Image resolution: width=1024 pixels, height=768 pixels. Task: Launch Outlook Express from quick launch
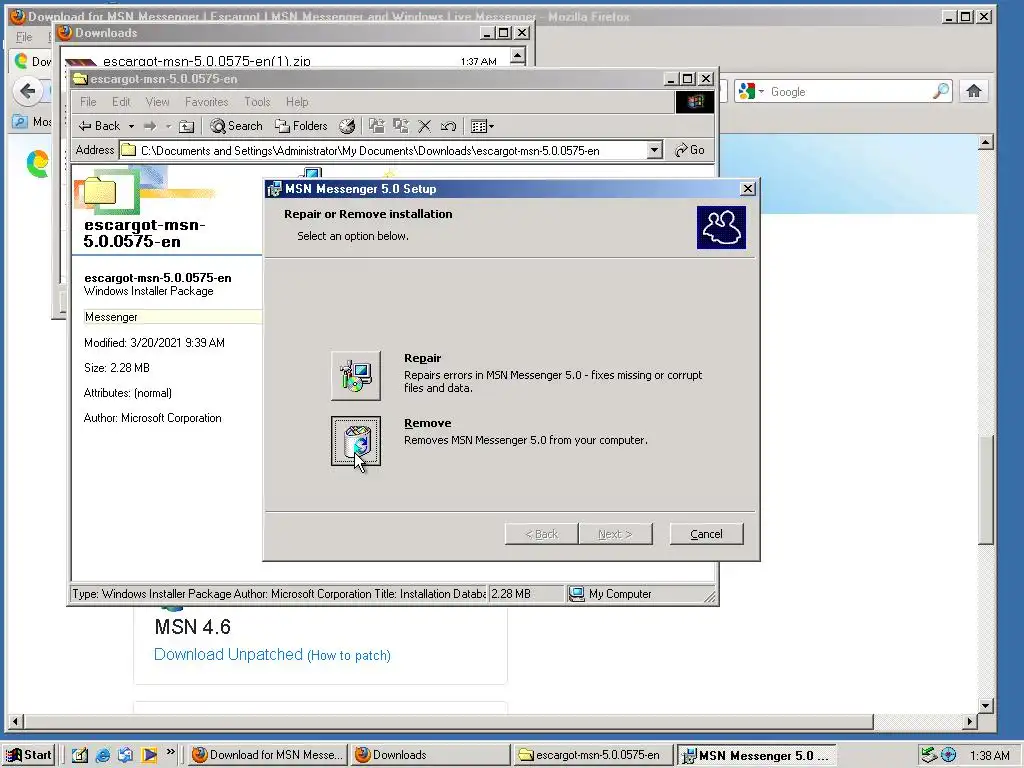point(125,755)
